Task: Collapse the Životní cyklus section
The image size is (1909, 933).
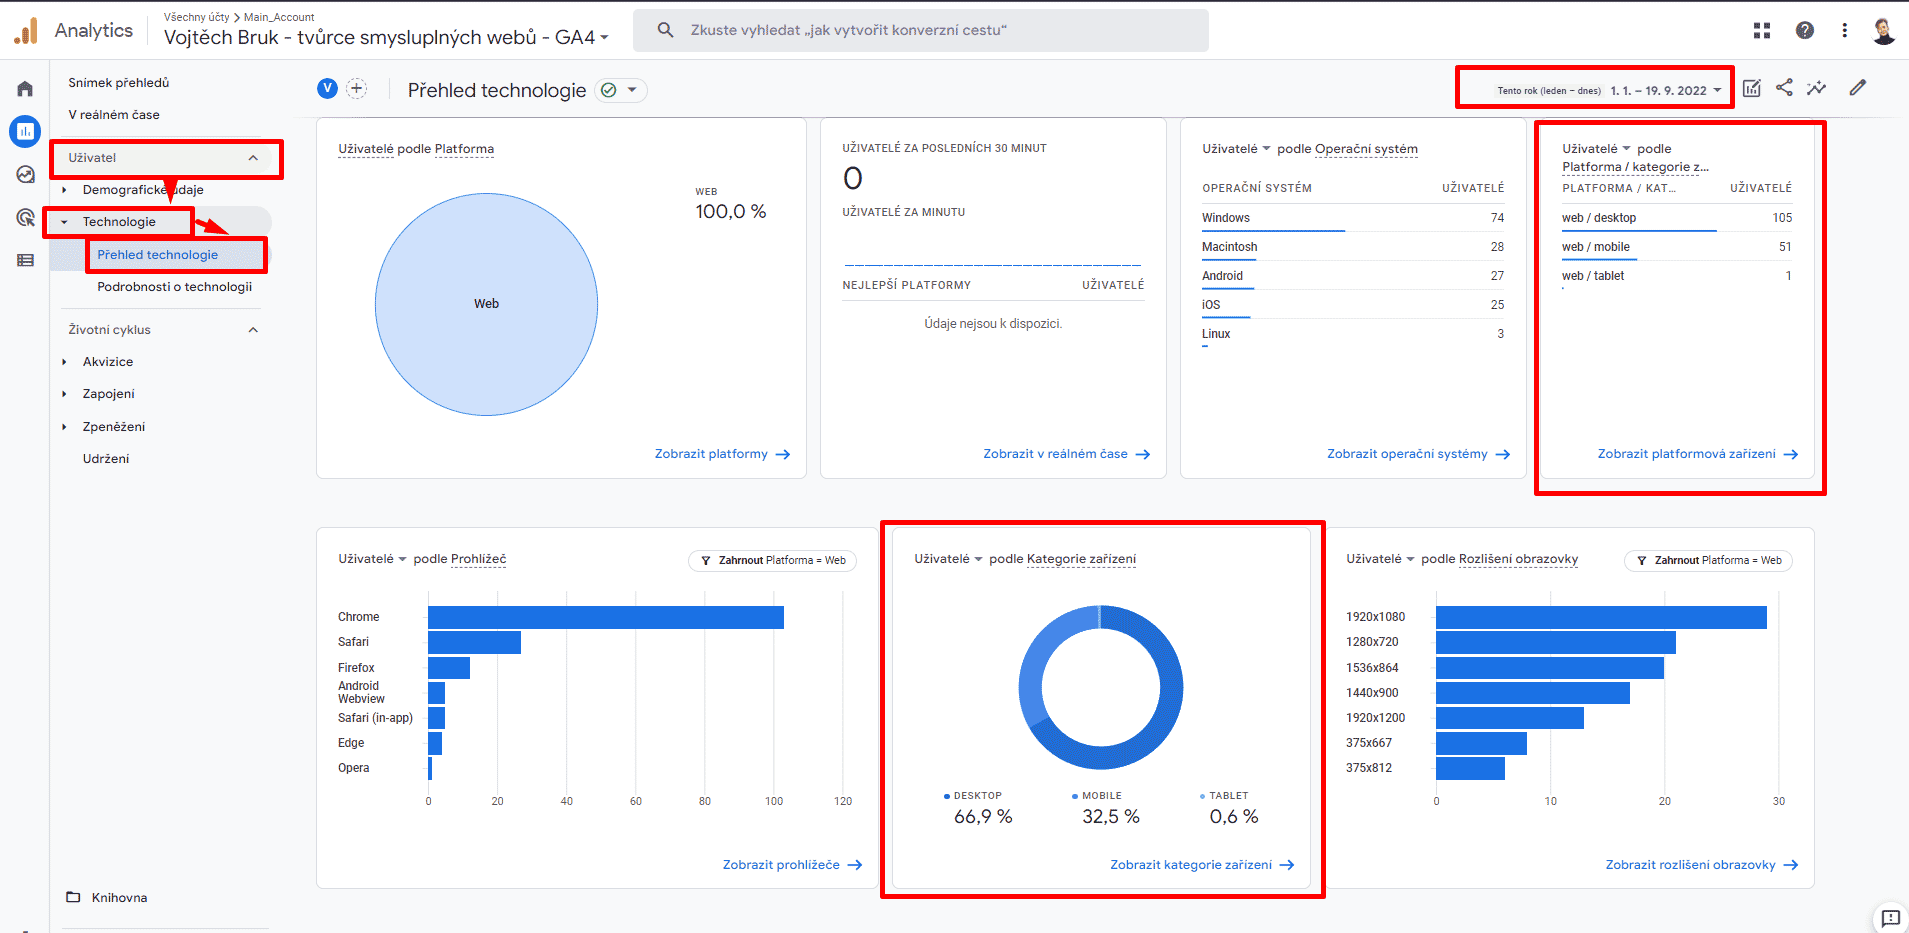Action: (253, 329)
